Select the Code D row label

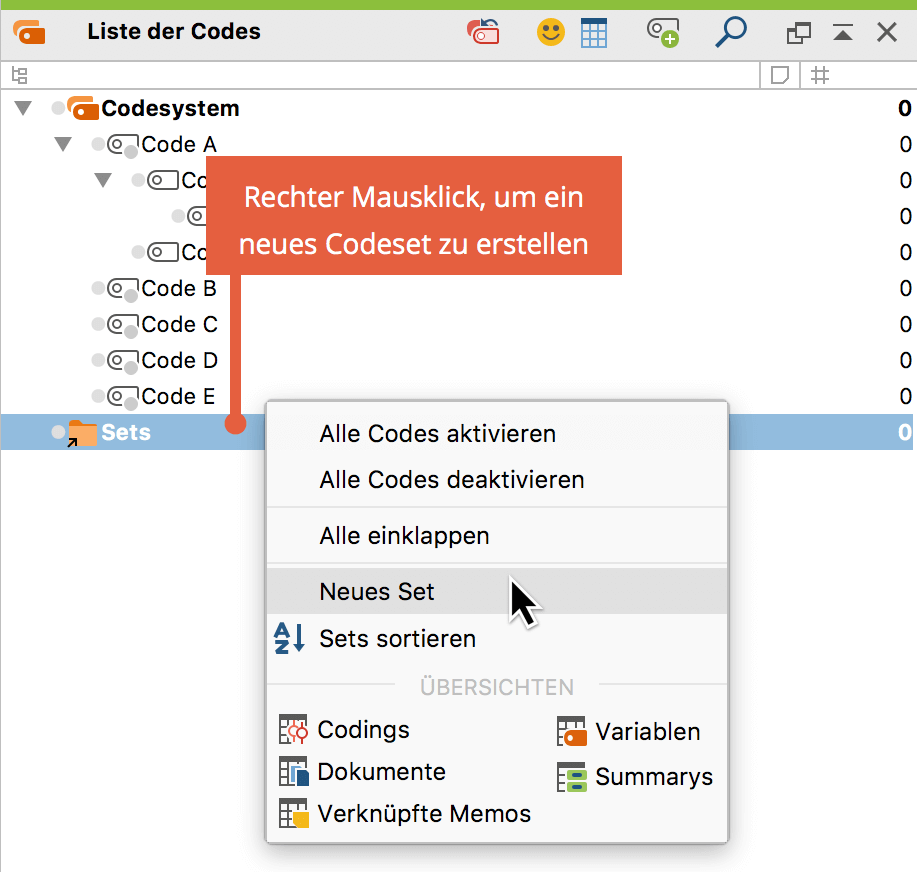[x=180, y=360]
